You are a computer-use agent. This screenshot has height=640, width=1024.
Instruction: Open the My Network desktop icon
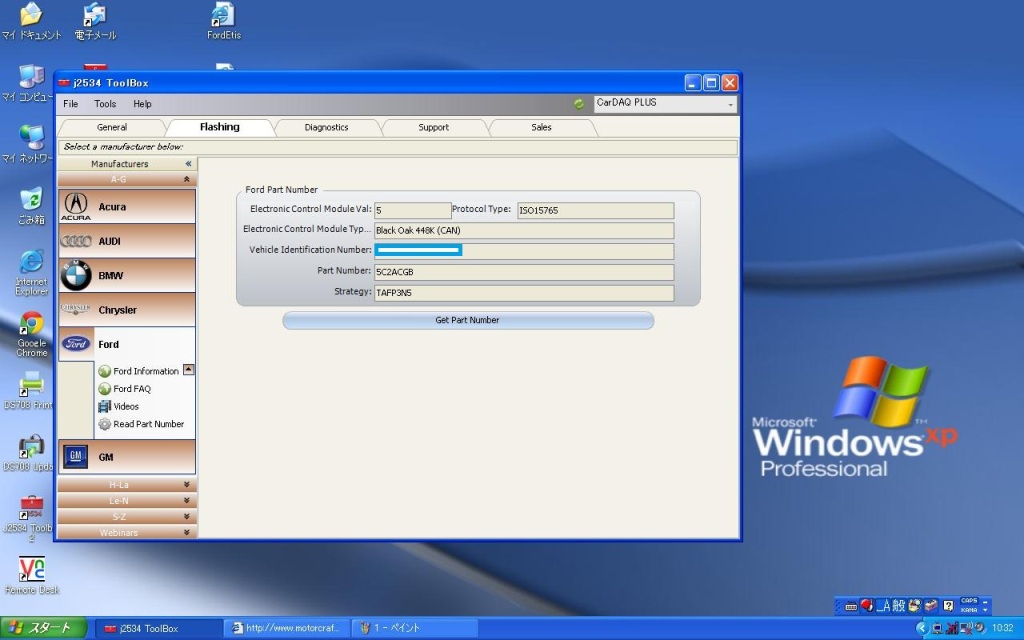coord(30,144)
